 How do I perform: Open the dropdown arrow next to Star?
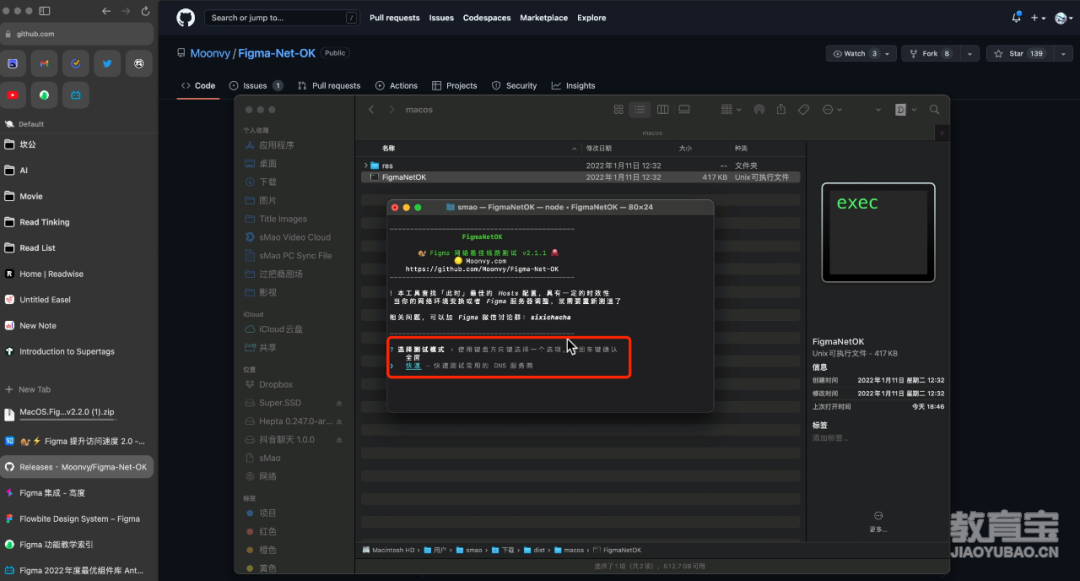1064,54
